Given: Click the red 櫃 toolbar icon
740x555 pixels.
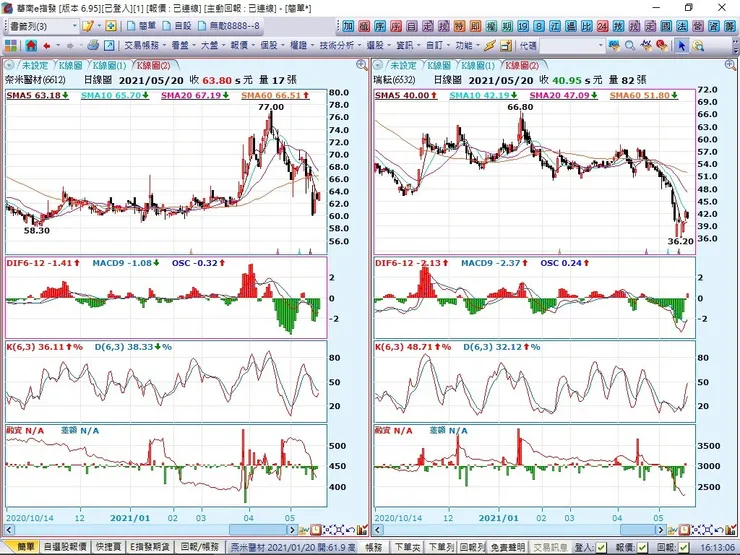Looking at the screenshot, I should pos(364,26).
